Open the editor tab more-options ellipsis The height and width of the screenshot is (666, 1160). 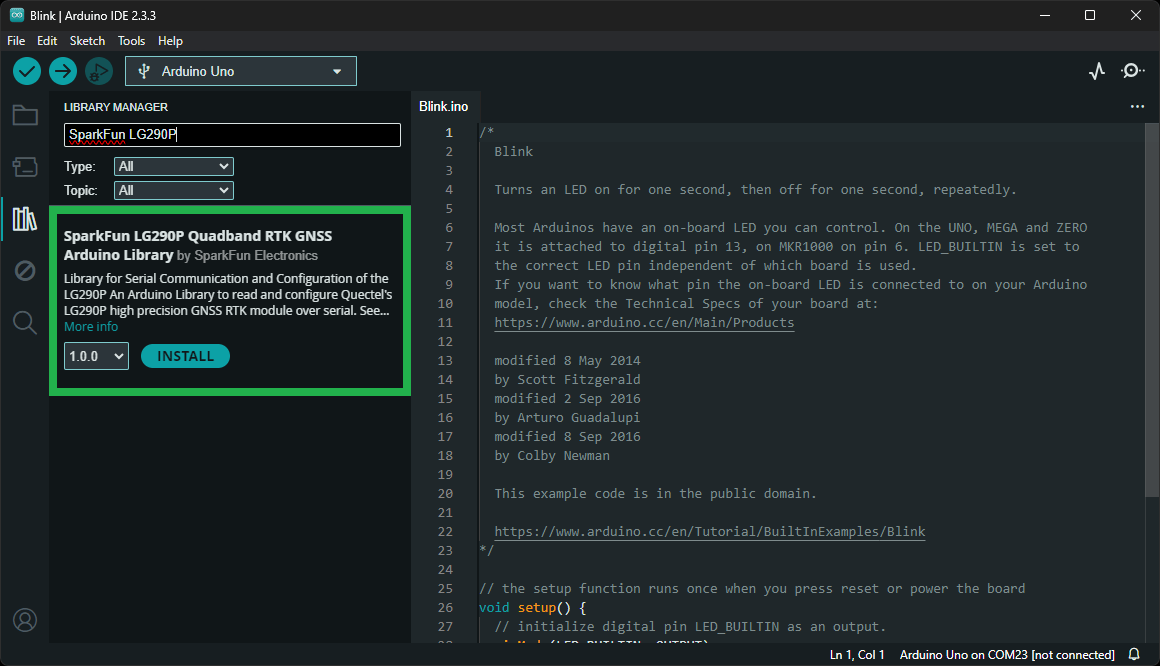coord(1137,107)
